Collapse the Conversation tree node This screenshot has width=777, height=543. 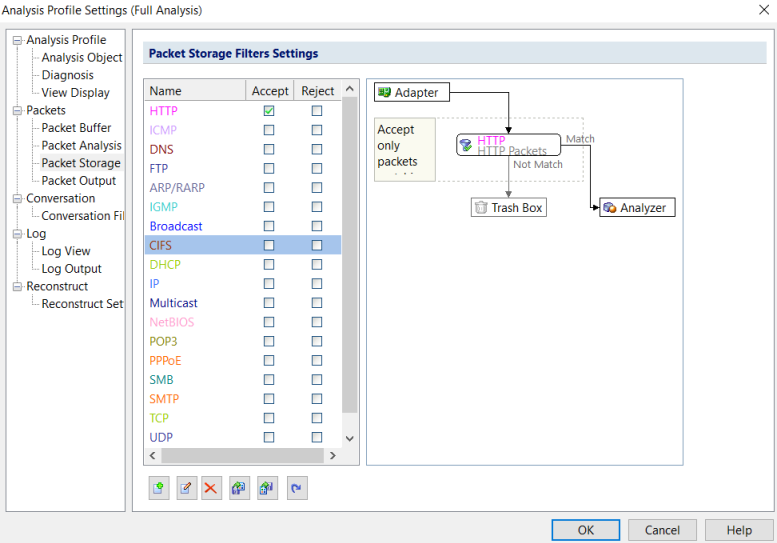click(x=17, y=199)
